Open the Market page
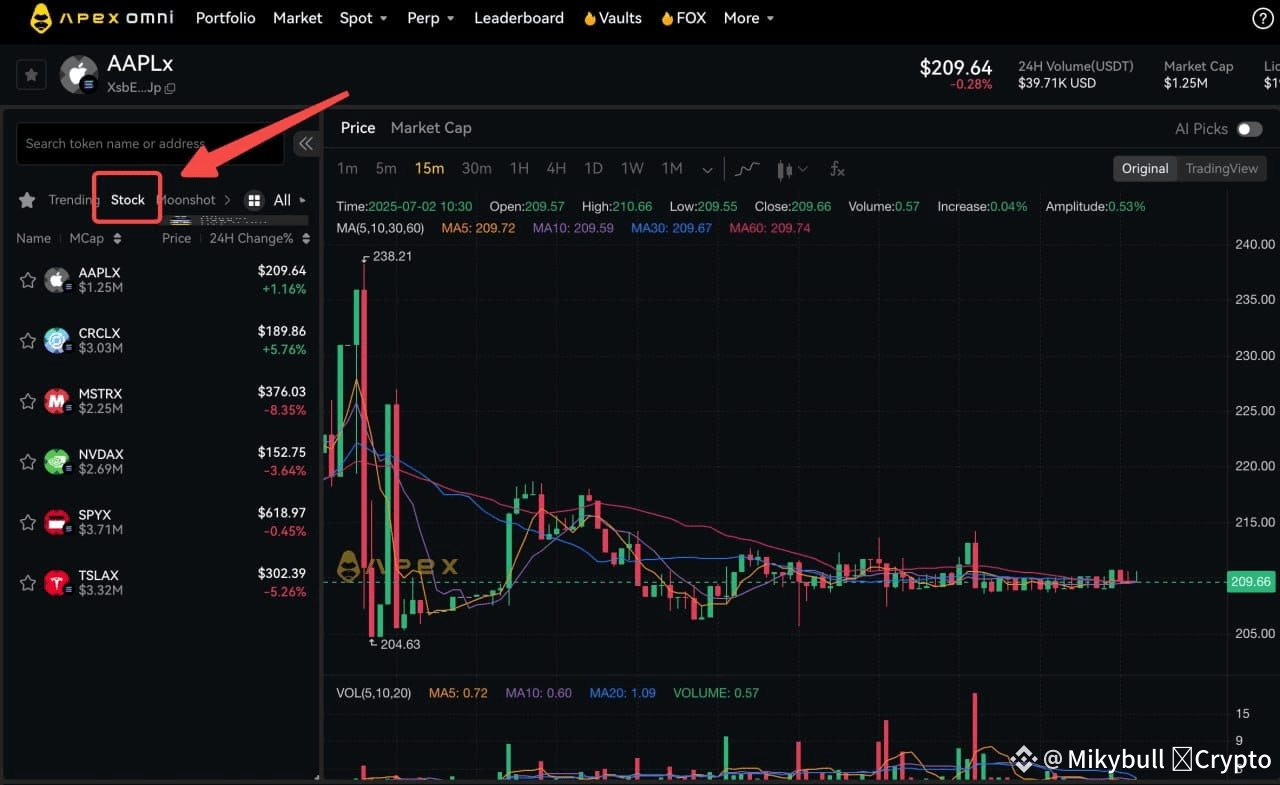Image resolution: width=1280 pixels, height=785 pixels. 298,18
